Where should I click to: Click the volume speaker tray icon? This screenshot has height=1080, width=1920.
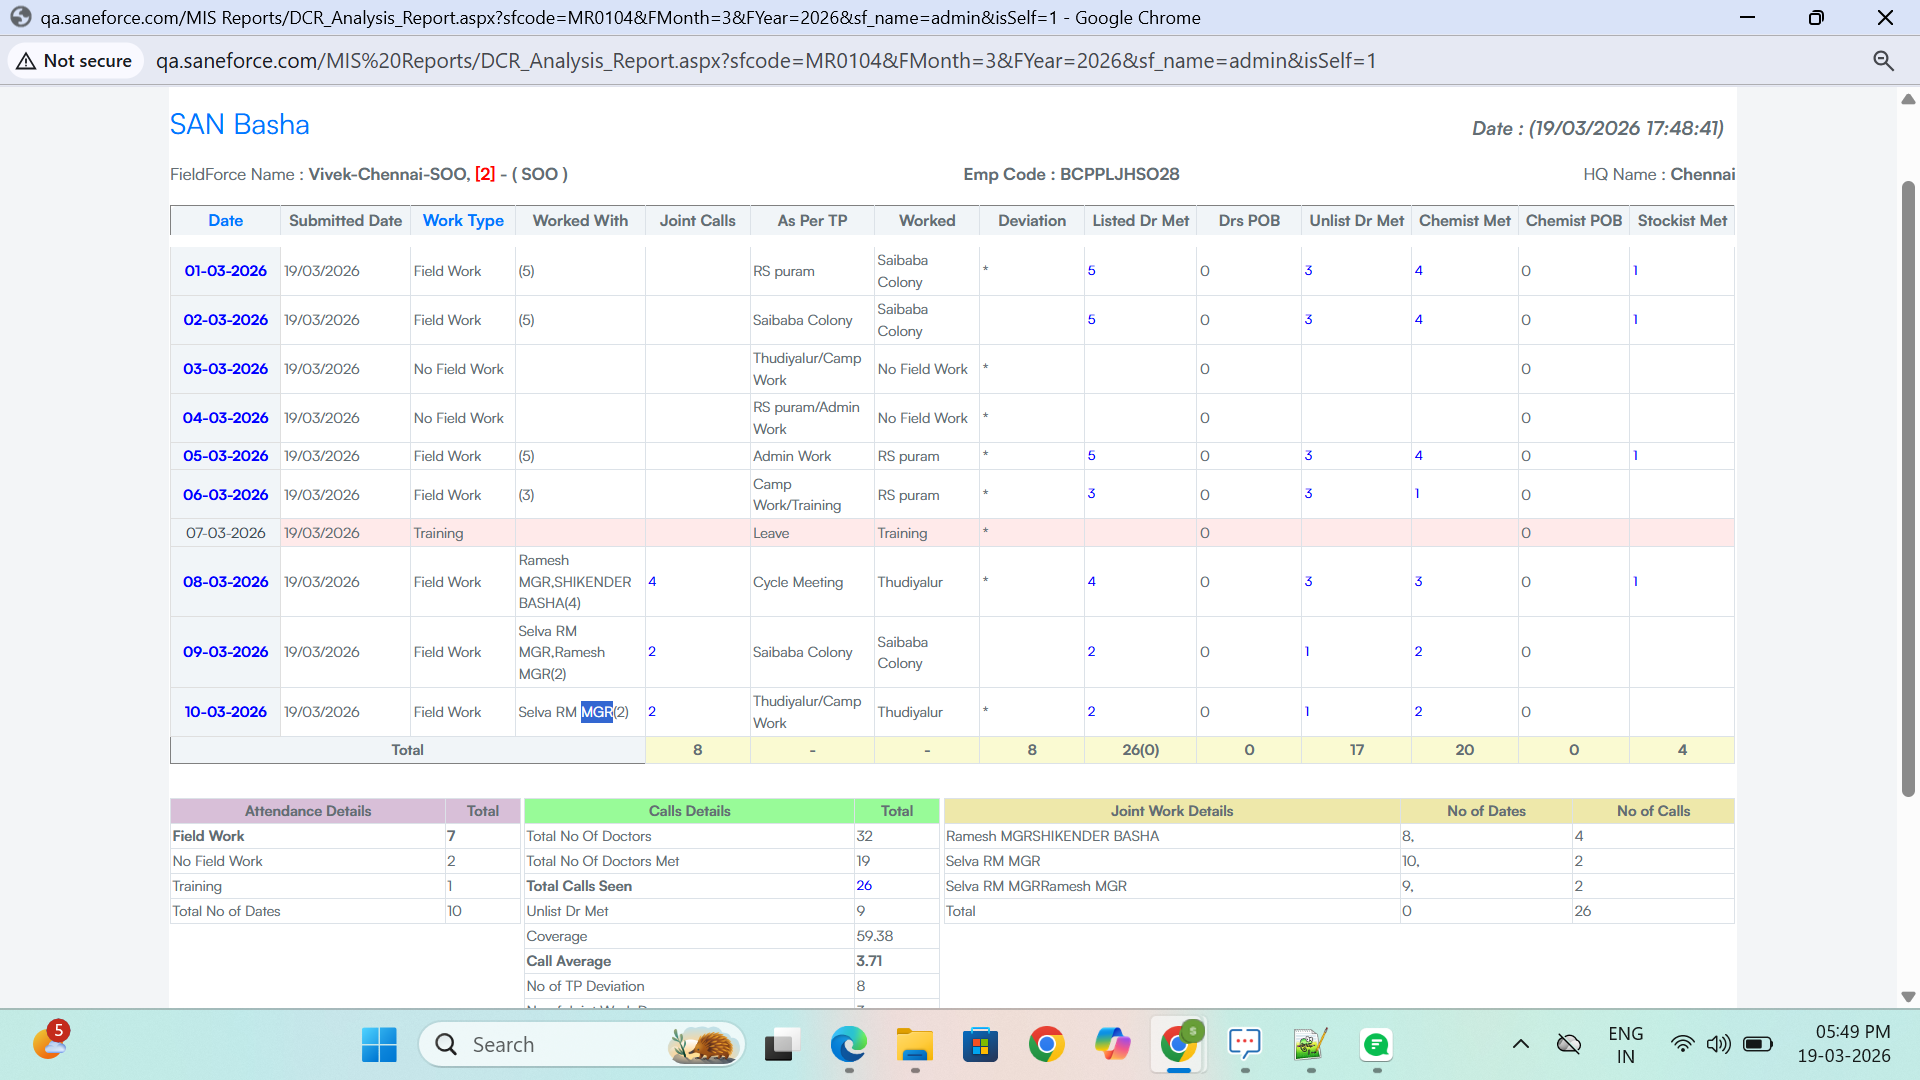[1718, 1044]
